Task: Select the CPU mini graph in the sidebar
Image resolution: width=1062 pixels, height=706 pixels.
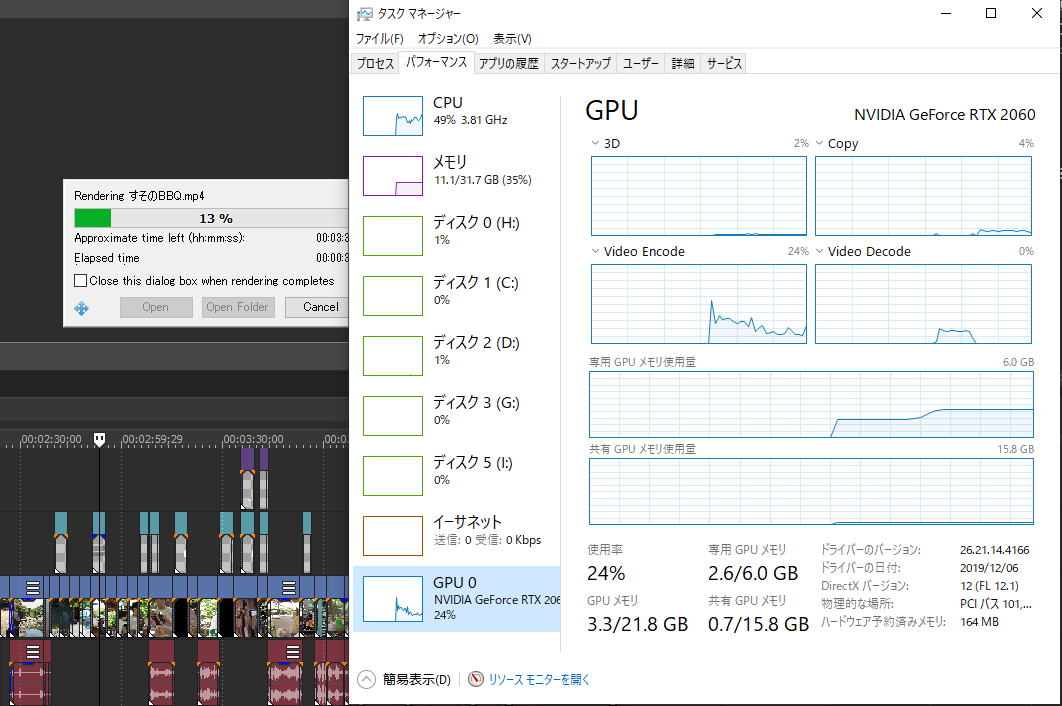Action: (x=393, y=116)
